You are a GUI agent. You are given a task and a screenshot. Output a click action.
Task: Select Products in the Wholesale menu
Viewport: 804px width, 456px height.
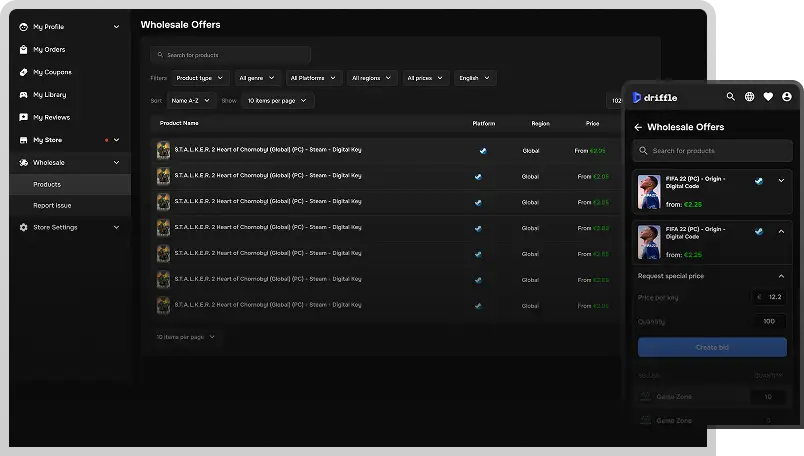click(x=47, y=184)
